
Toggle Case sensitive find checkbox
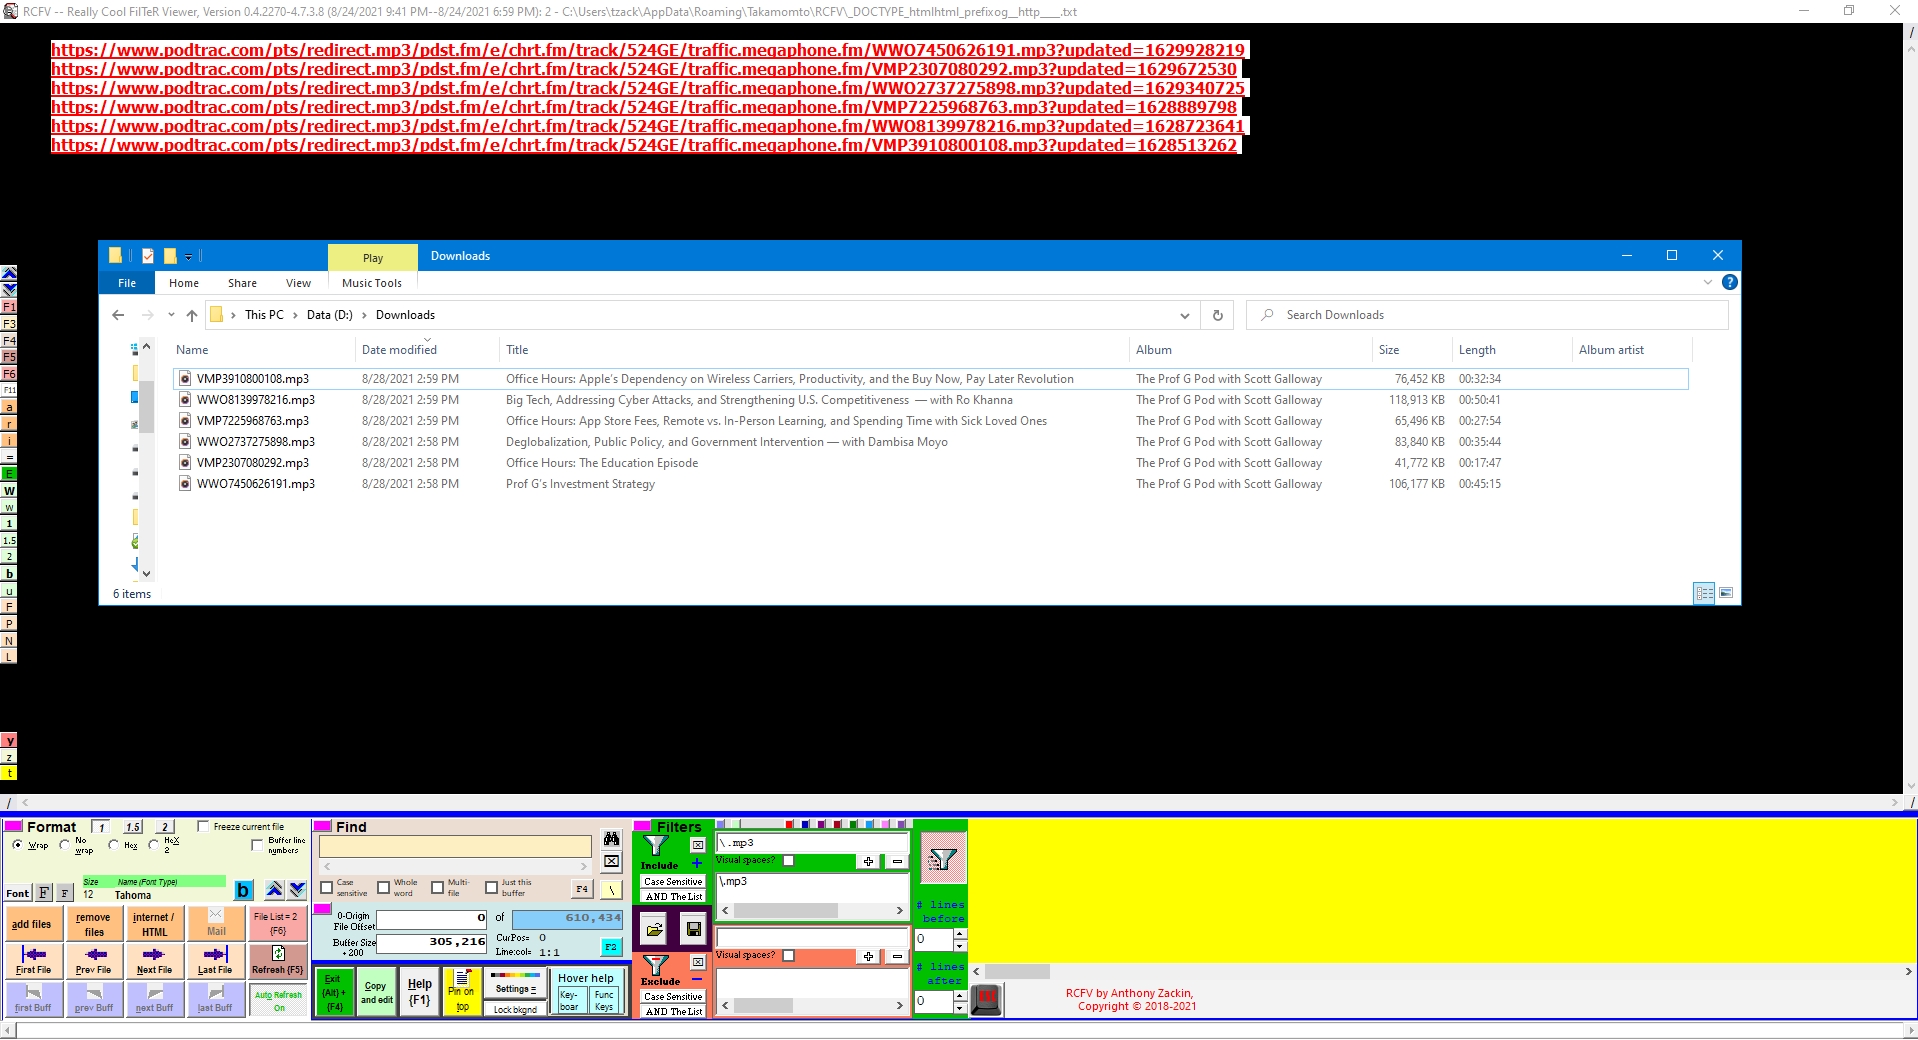(x=326, y=888)
